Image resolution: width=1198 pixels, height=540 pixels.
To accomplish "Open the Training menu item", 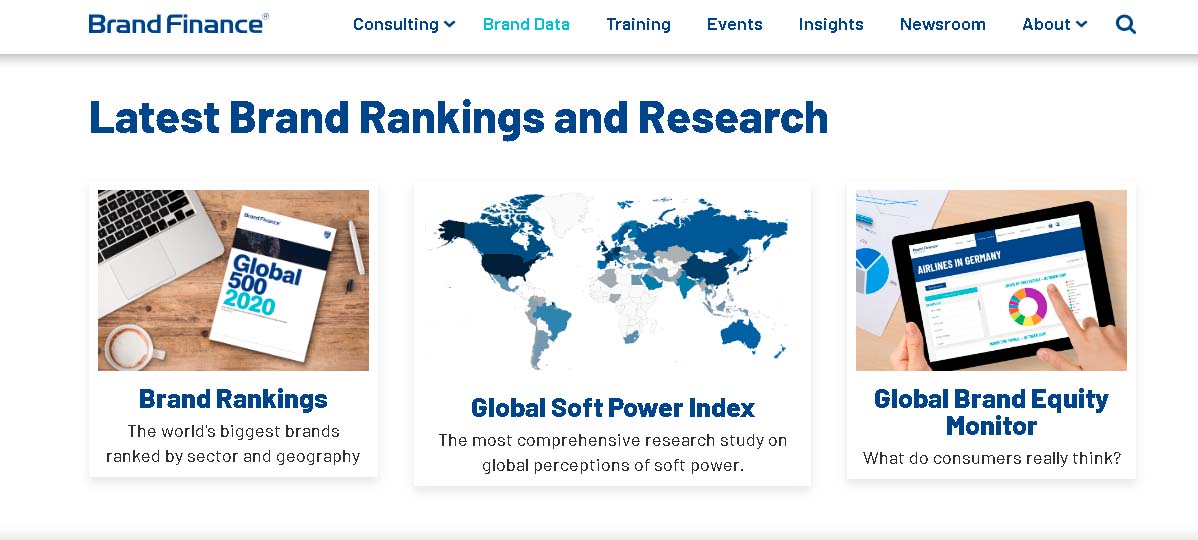I will click(x=638, y=24).
